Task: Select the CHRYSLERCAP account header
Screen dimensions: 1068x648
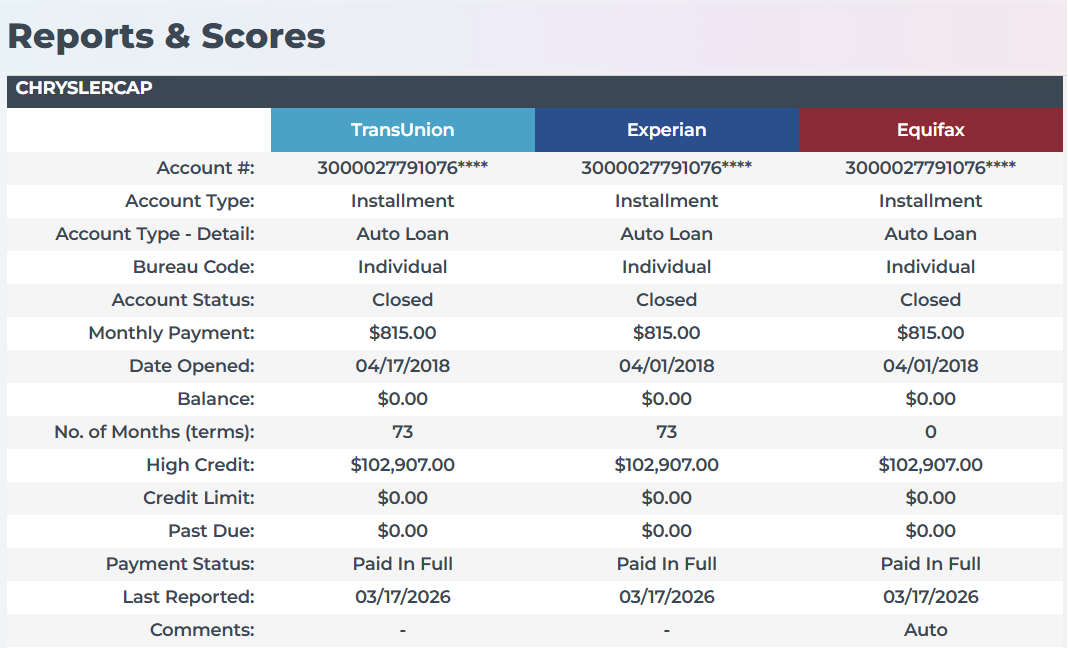Action: 535,91
